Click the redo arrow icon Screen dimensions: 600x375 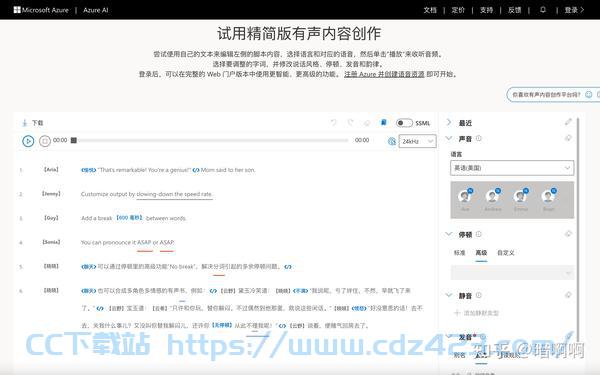pyautogui.click(x=350, y=122)
